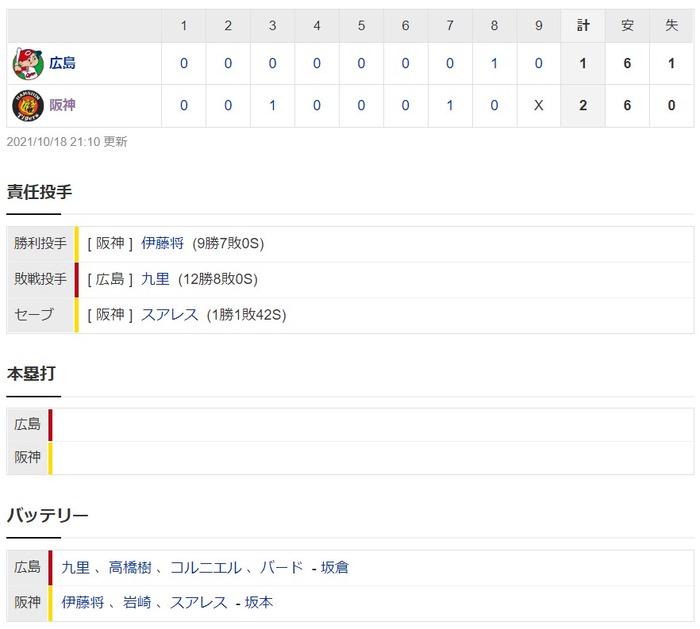
Task: Open save pitcher スアレス profile link
Action: (170, 315)
